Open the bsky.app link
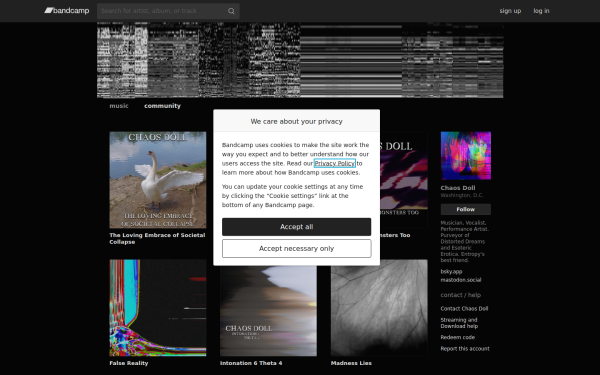600x375 pixels. [x=451, y=272]
